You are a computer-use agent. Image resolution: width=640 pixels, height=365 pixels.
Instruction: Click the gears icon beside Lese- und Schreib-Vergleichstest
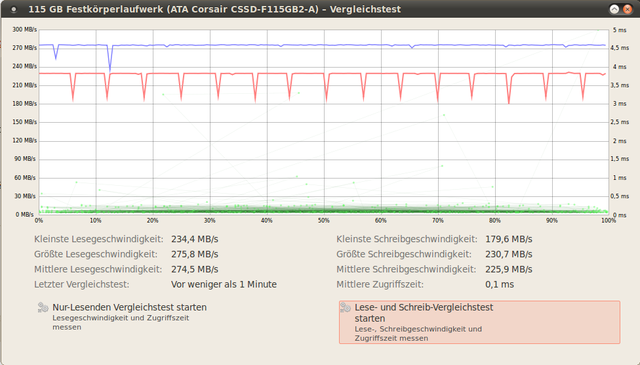click(346, 307)
